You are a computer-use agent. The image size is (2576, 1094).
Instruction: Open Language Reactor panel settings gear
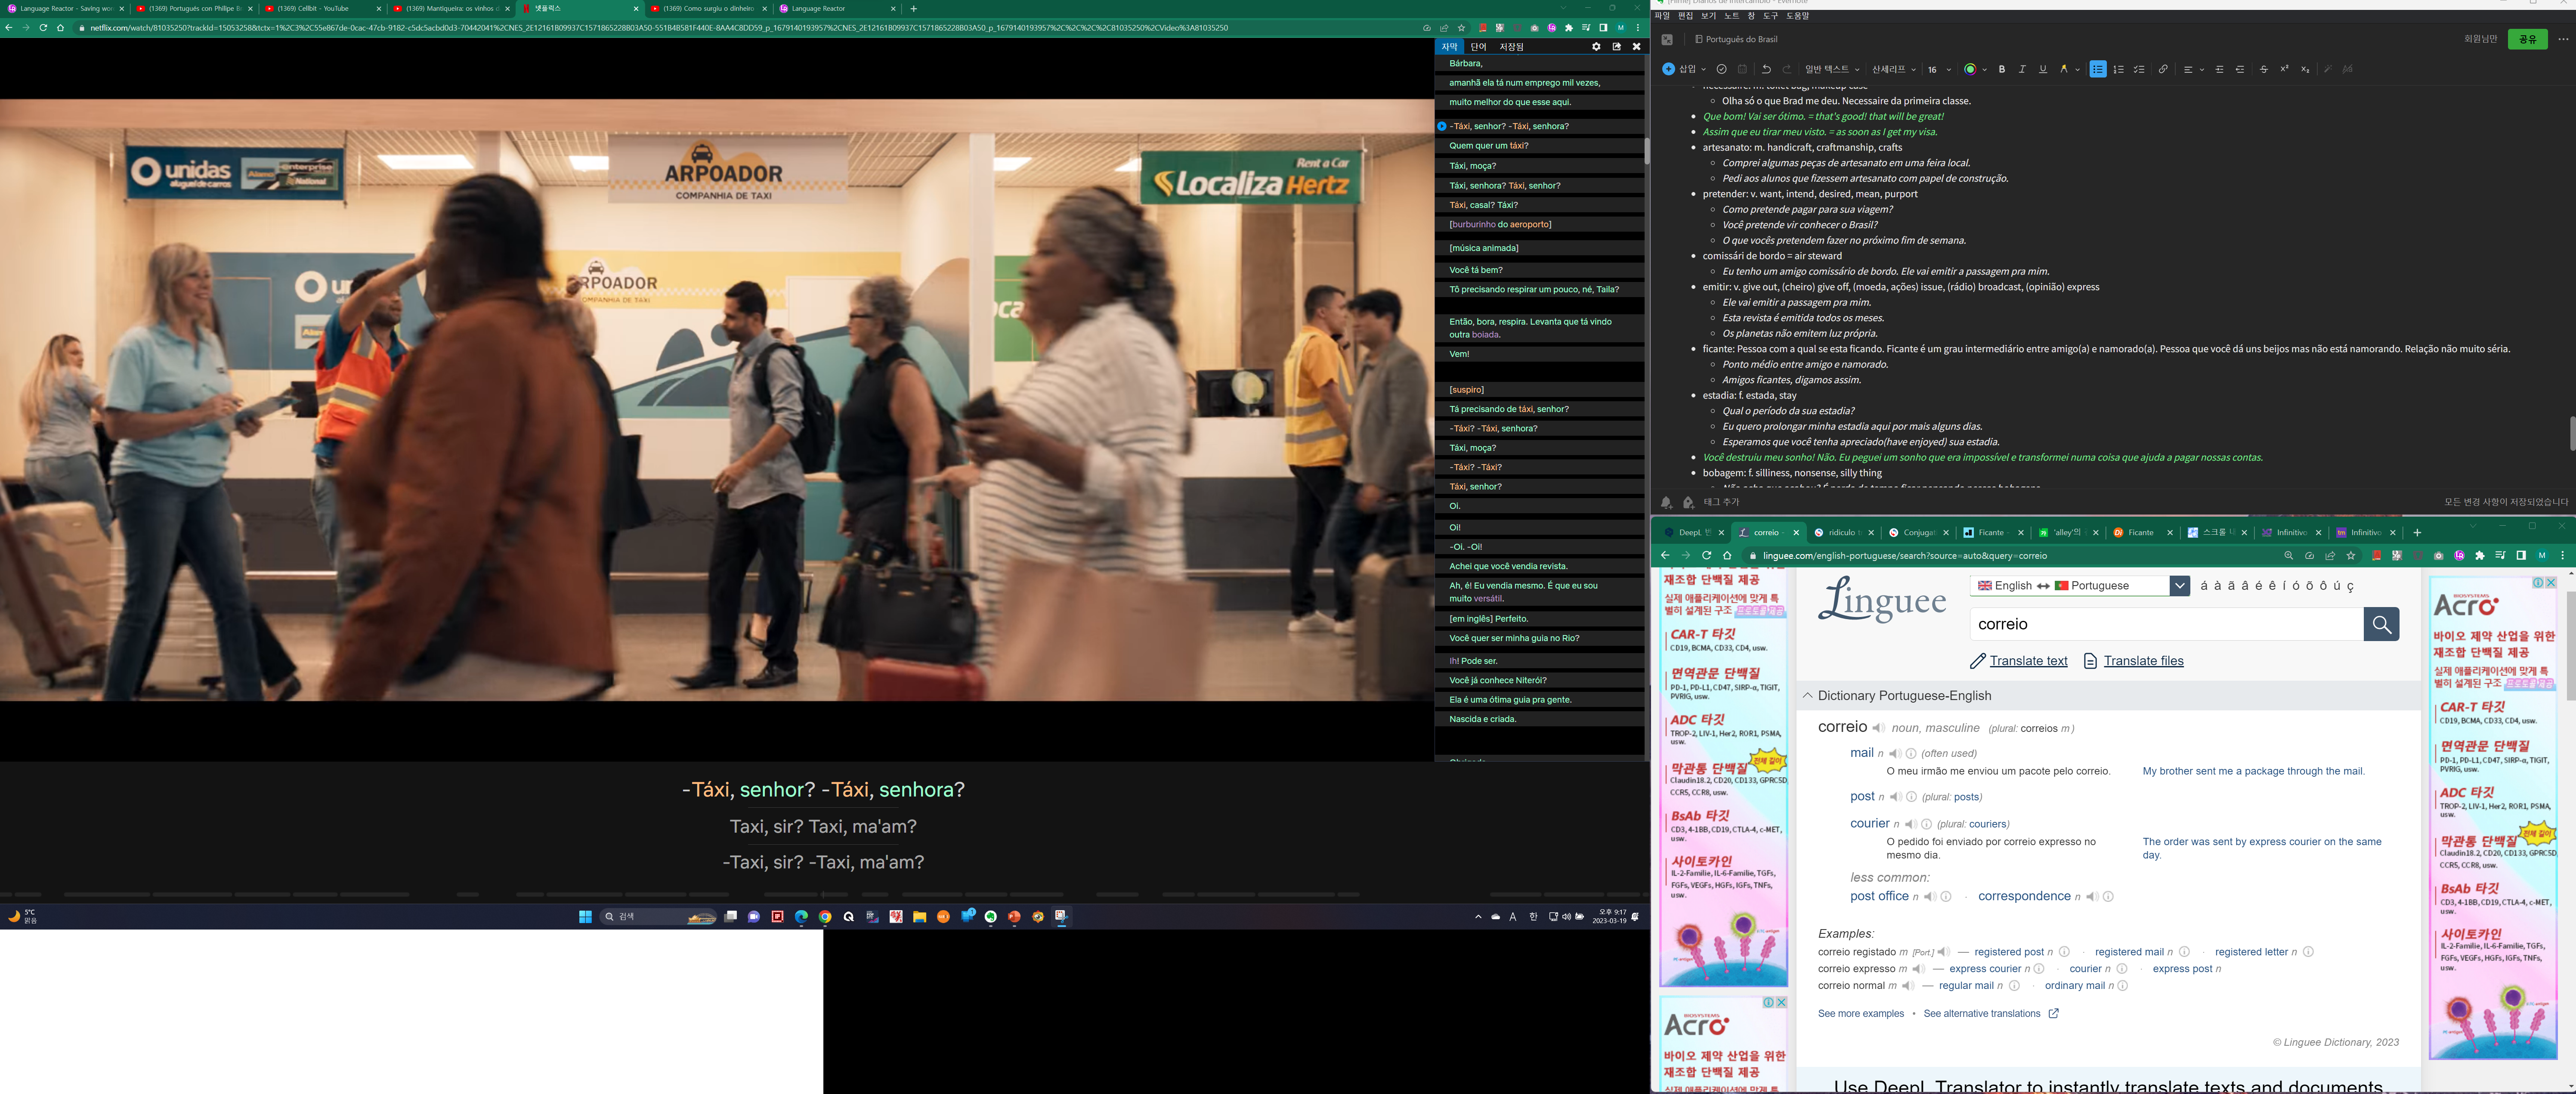[1596, 47]
